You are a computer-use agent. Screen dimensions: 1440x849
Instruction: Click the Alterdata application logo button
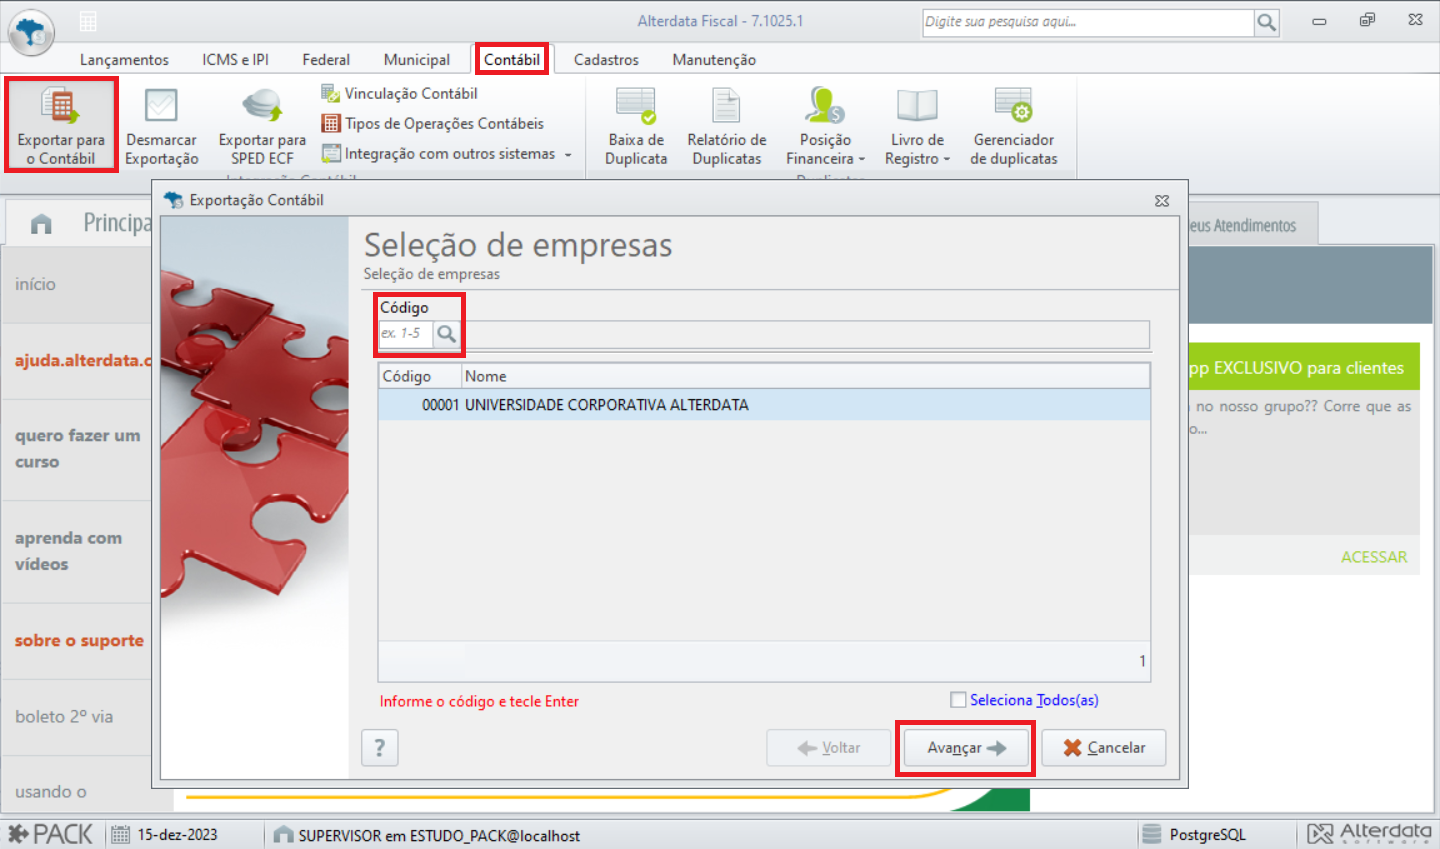click(x=32, y=33)
